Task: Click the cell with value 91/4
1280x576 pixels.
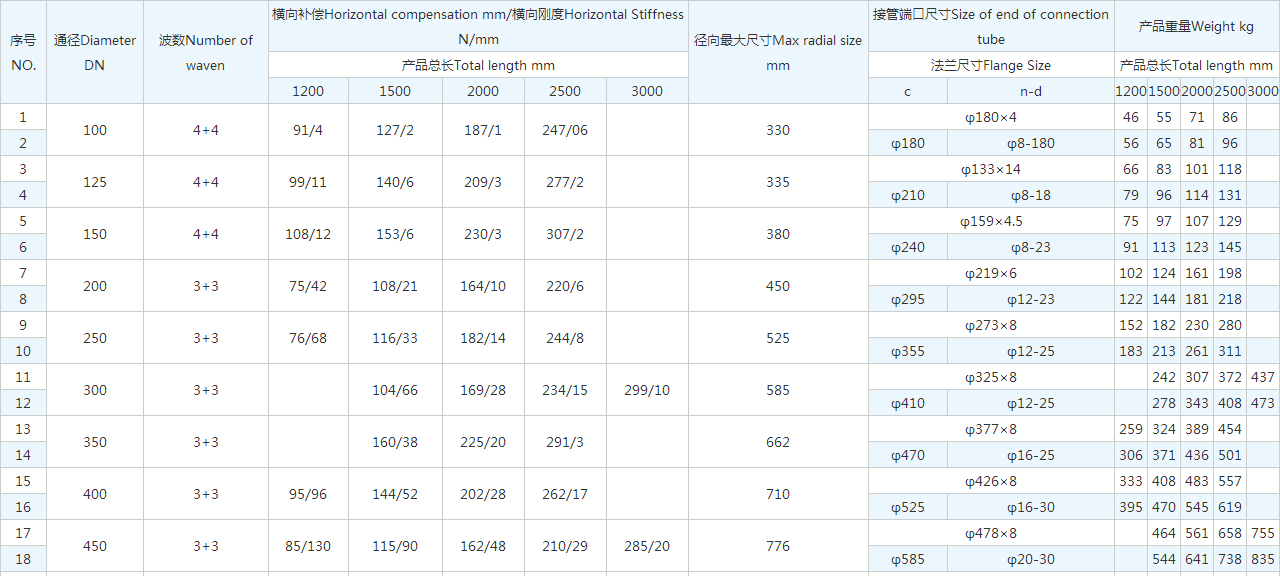Action: point(308,130)
